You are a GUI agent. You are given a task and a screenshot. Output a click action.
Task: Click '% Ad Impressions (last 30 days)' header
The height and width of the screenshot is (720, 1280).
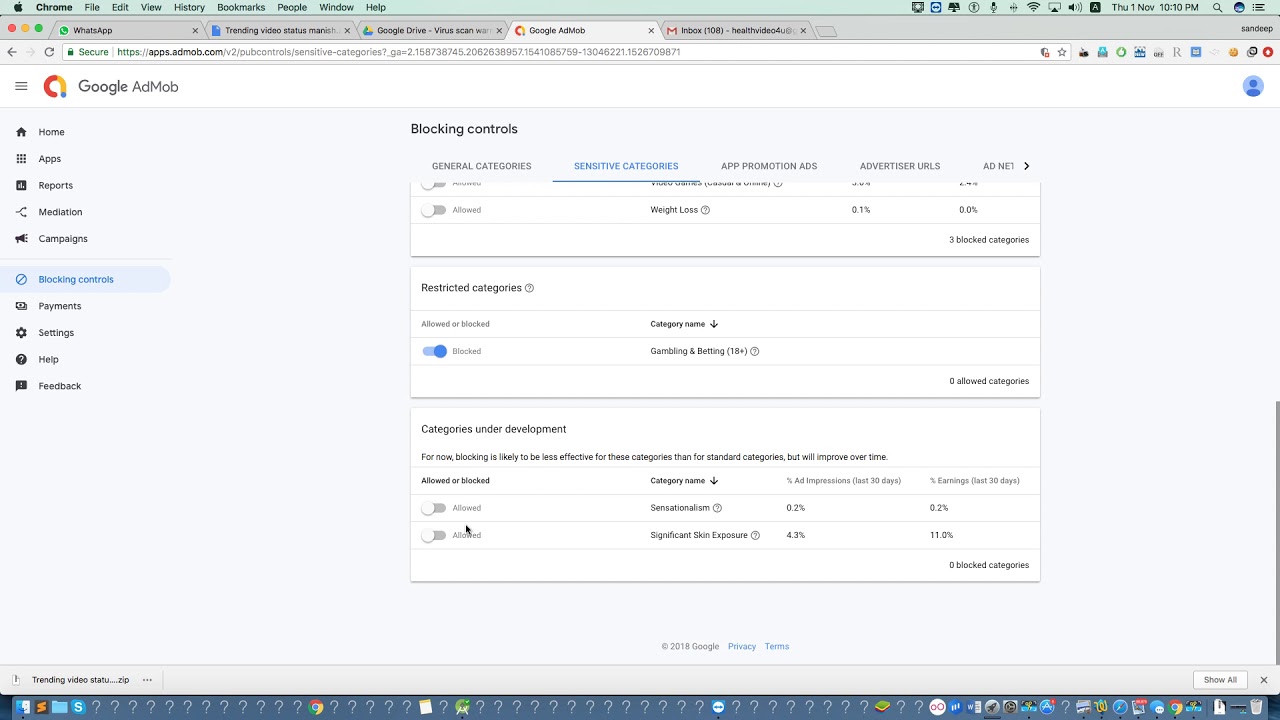click(x=844, y=481)
